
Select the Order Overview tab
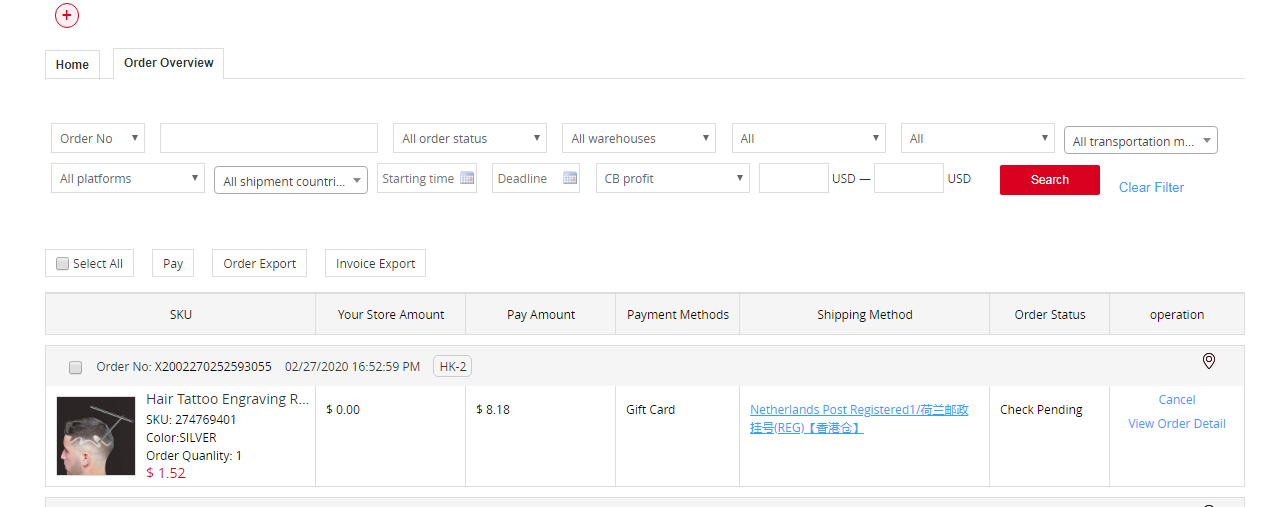168,63
